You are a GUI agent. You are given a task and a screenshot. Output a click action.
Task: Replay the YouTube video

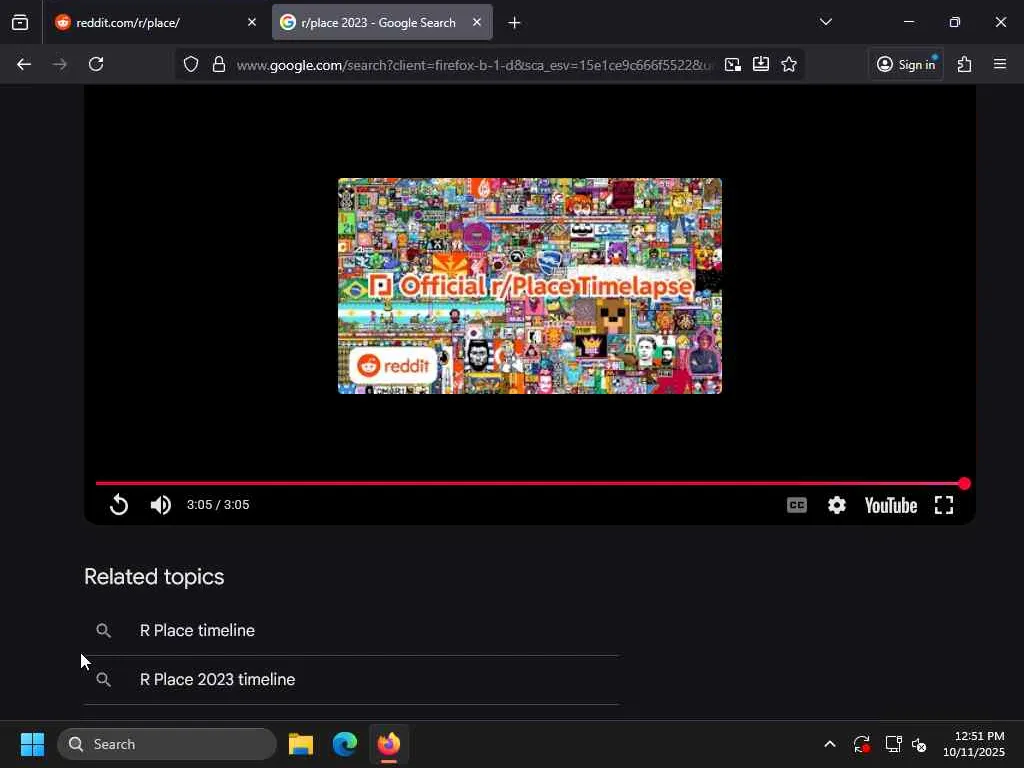pyautogui.click(x=119, y=505)
